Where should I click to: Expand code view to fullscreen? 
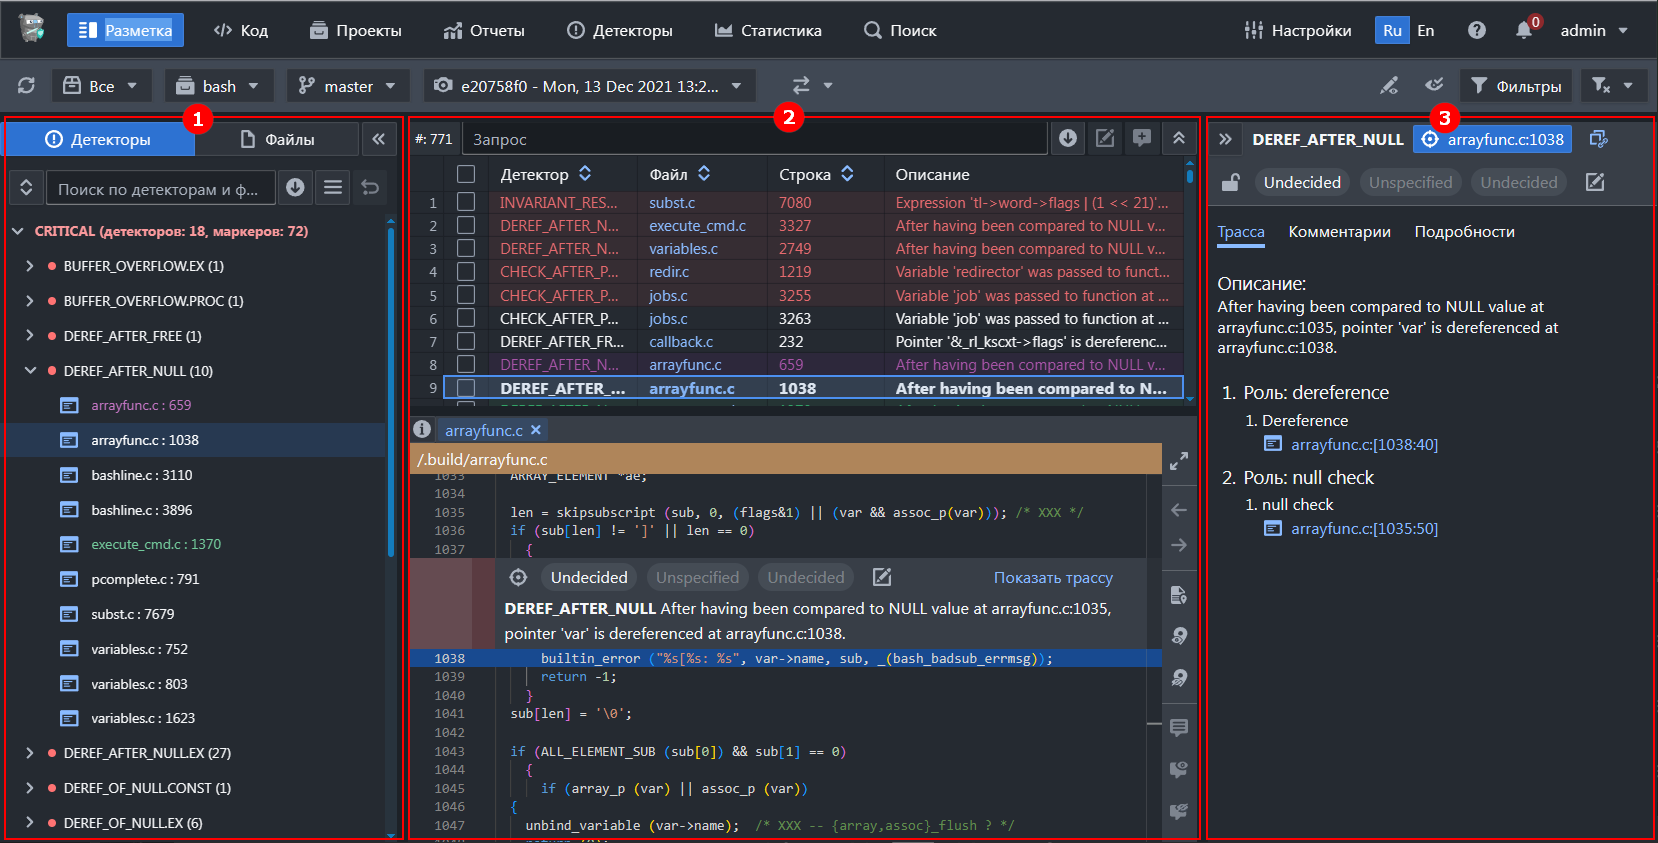1179,461
